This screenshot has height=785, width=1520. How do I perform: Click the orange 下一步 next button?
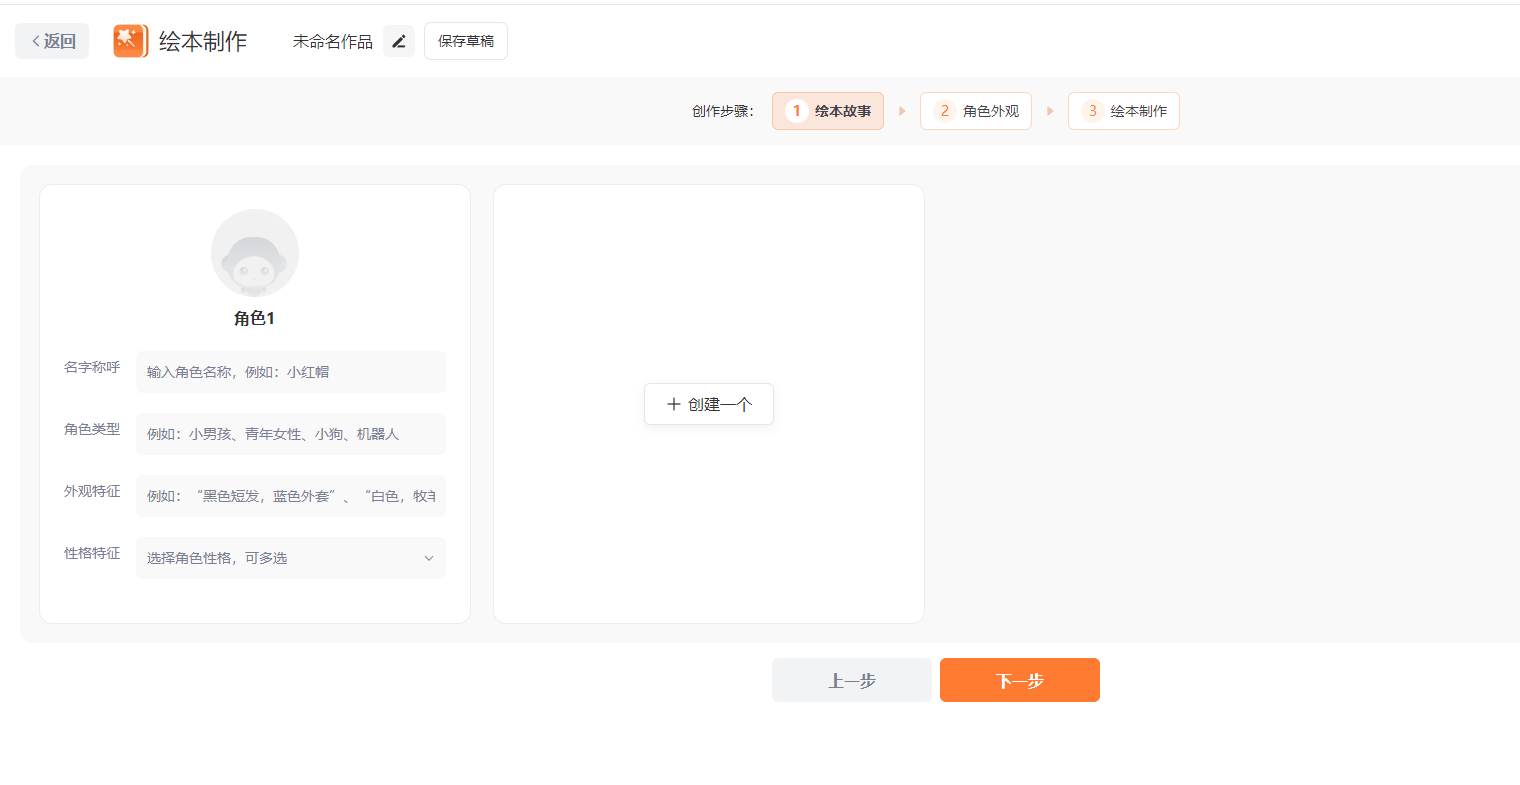tap(1019, 680)
